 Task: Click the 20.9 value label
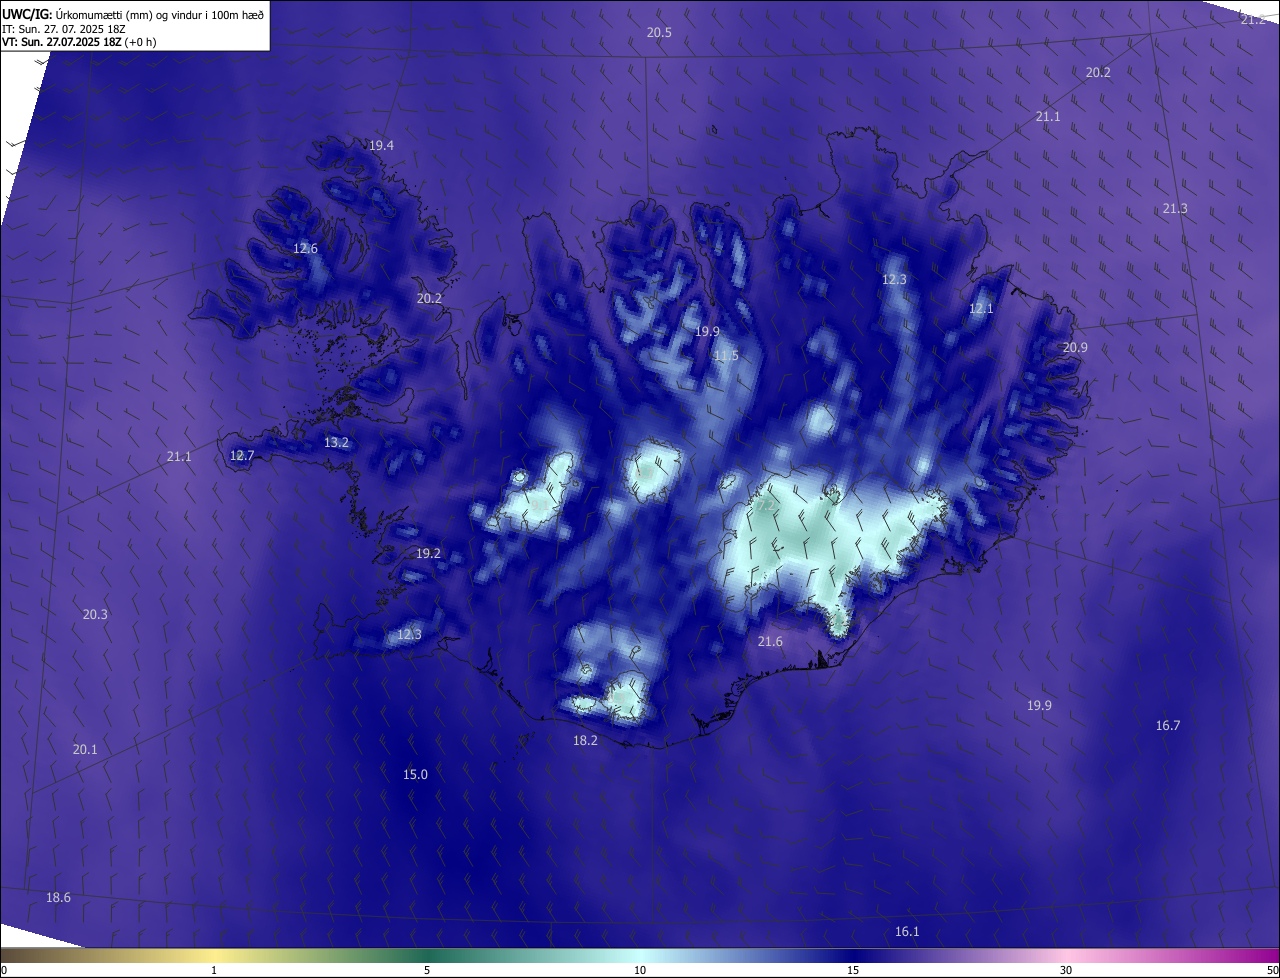[1075, 347]
